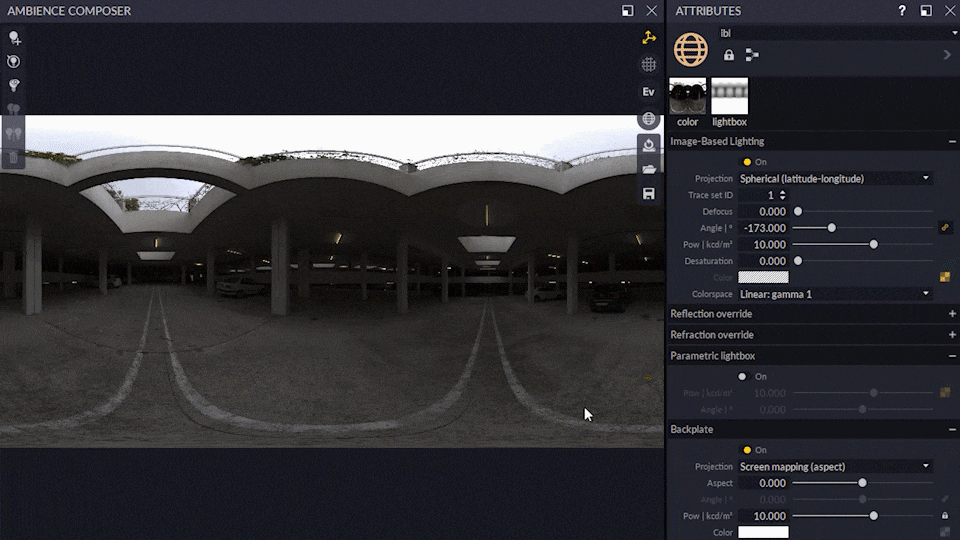
Task: Open the Colorspace Linear: gamma 1 dropdown
Action: click(x=834, y=294)
